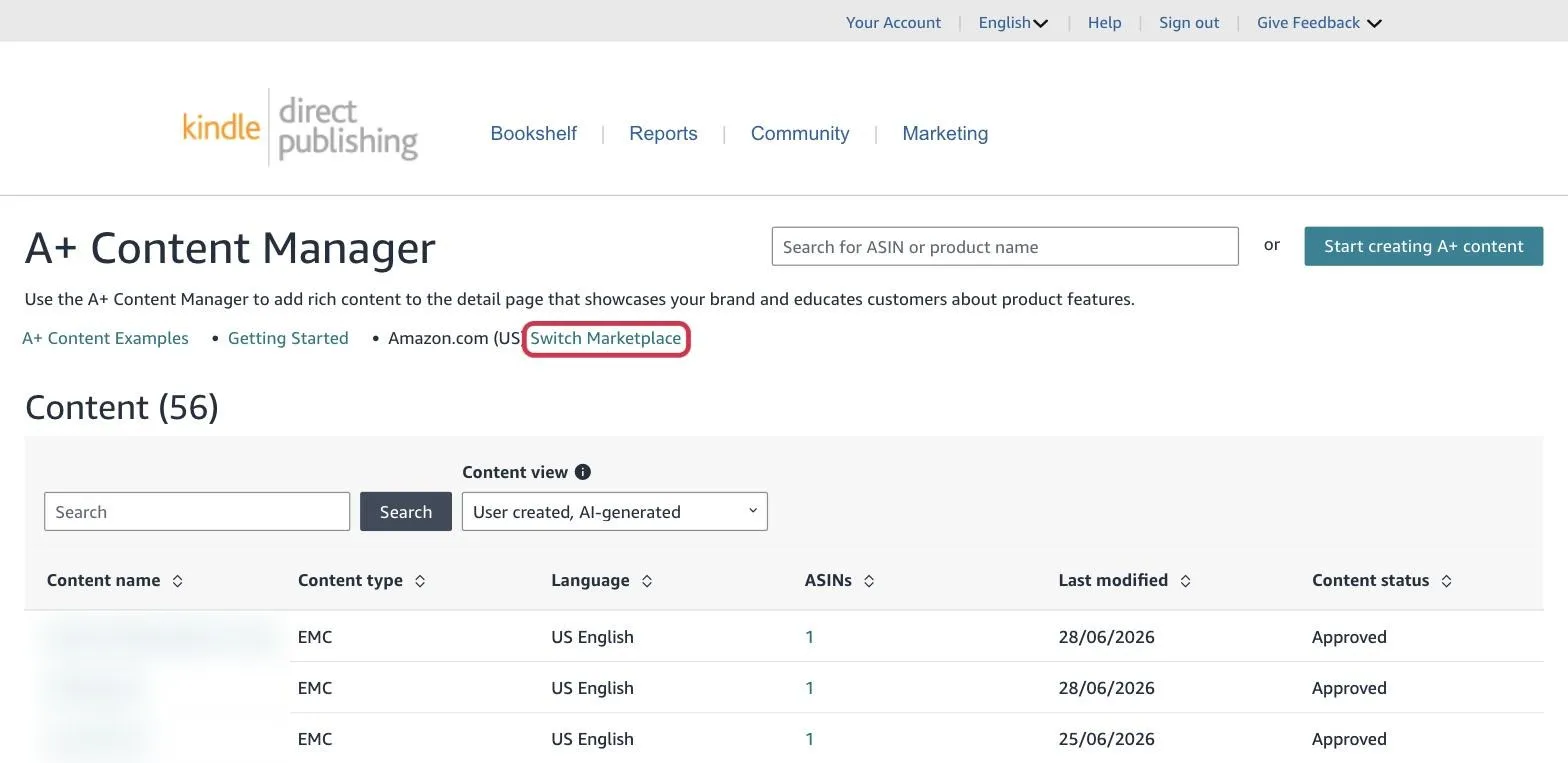Open the Content view dropdown
The height and width of the screenshot is (763, 1568).
pyautogui.click(x=614, y=511)
